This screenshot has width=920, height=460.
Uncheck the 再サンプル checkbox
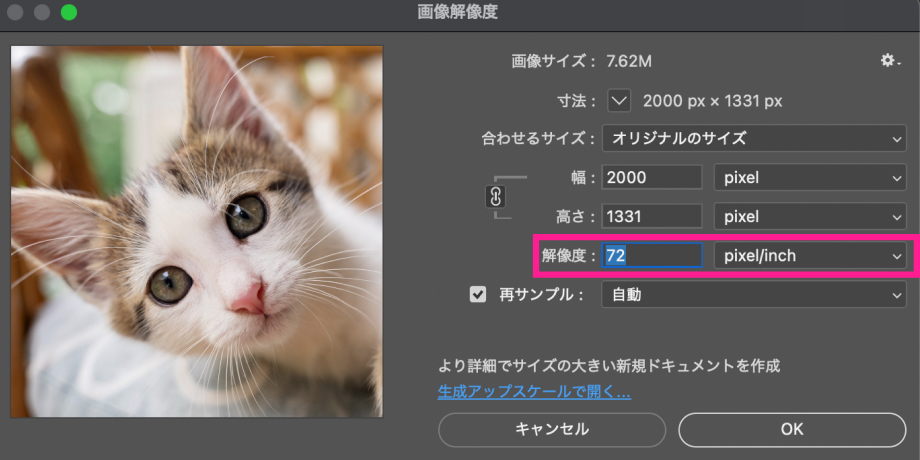point(478,294)
